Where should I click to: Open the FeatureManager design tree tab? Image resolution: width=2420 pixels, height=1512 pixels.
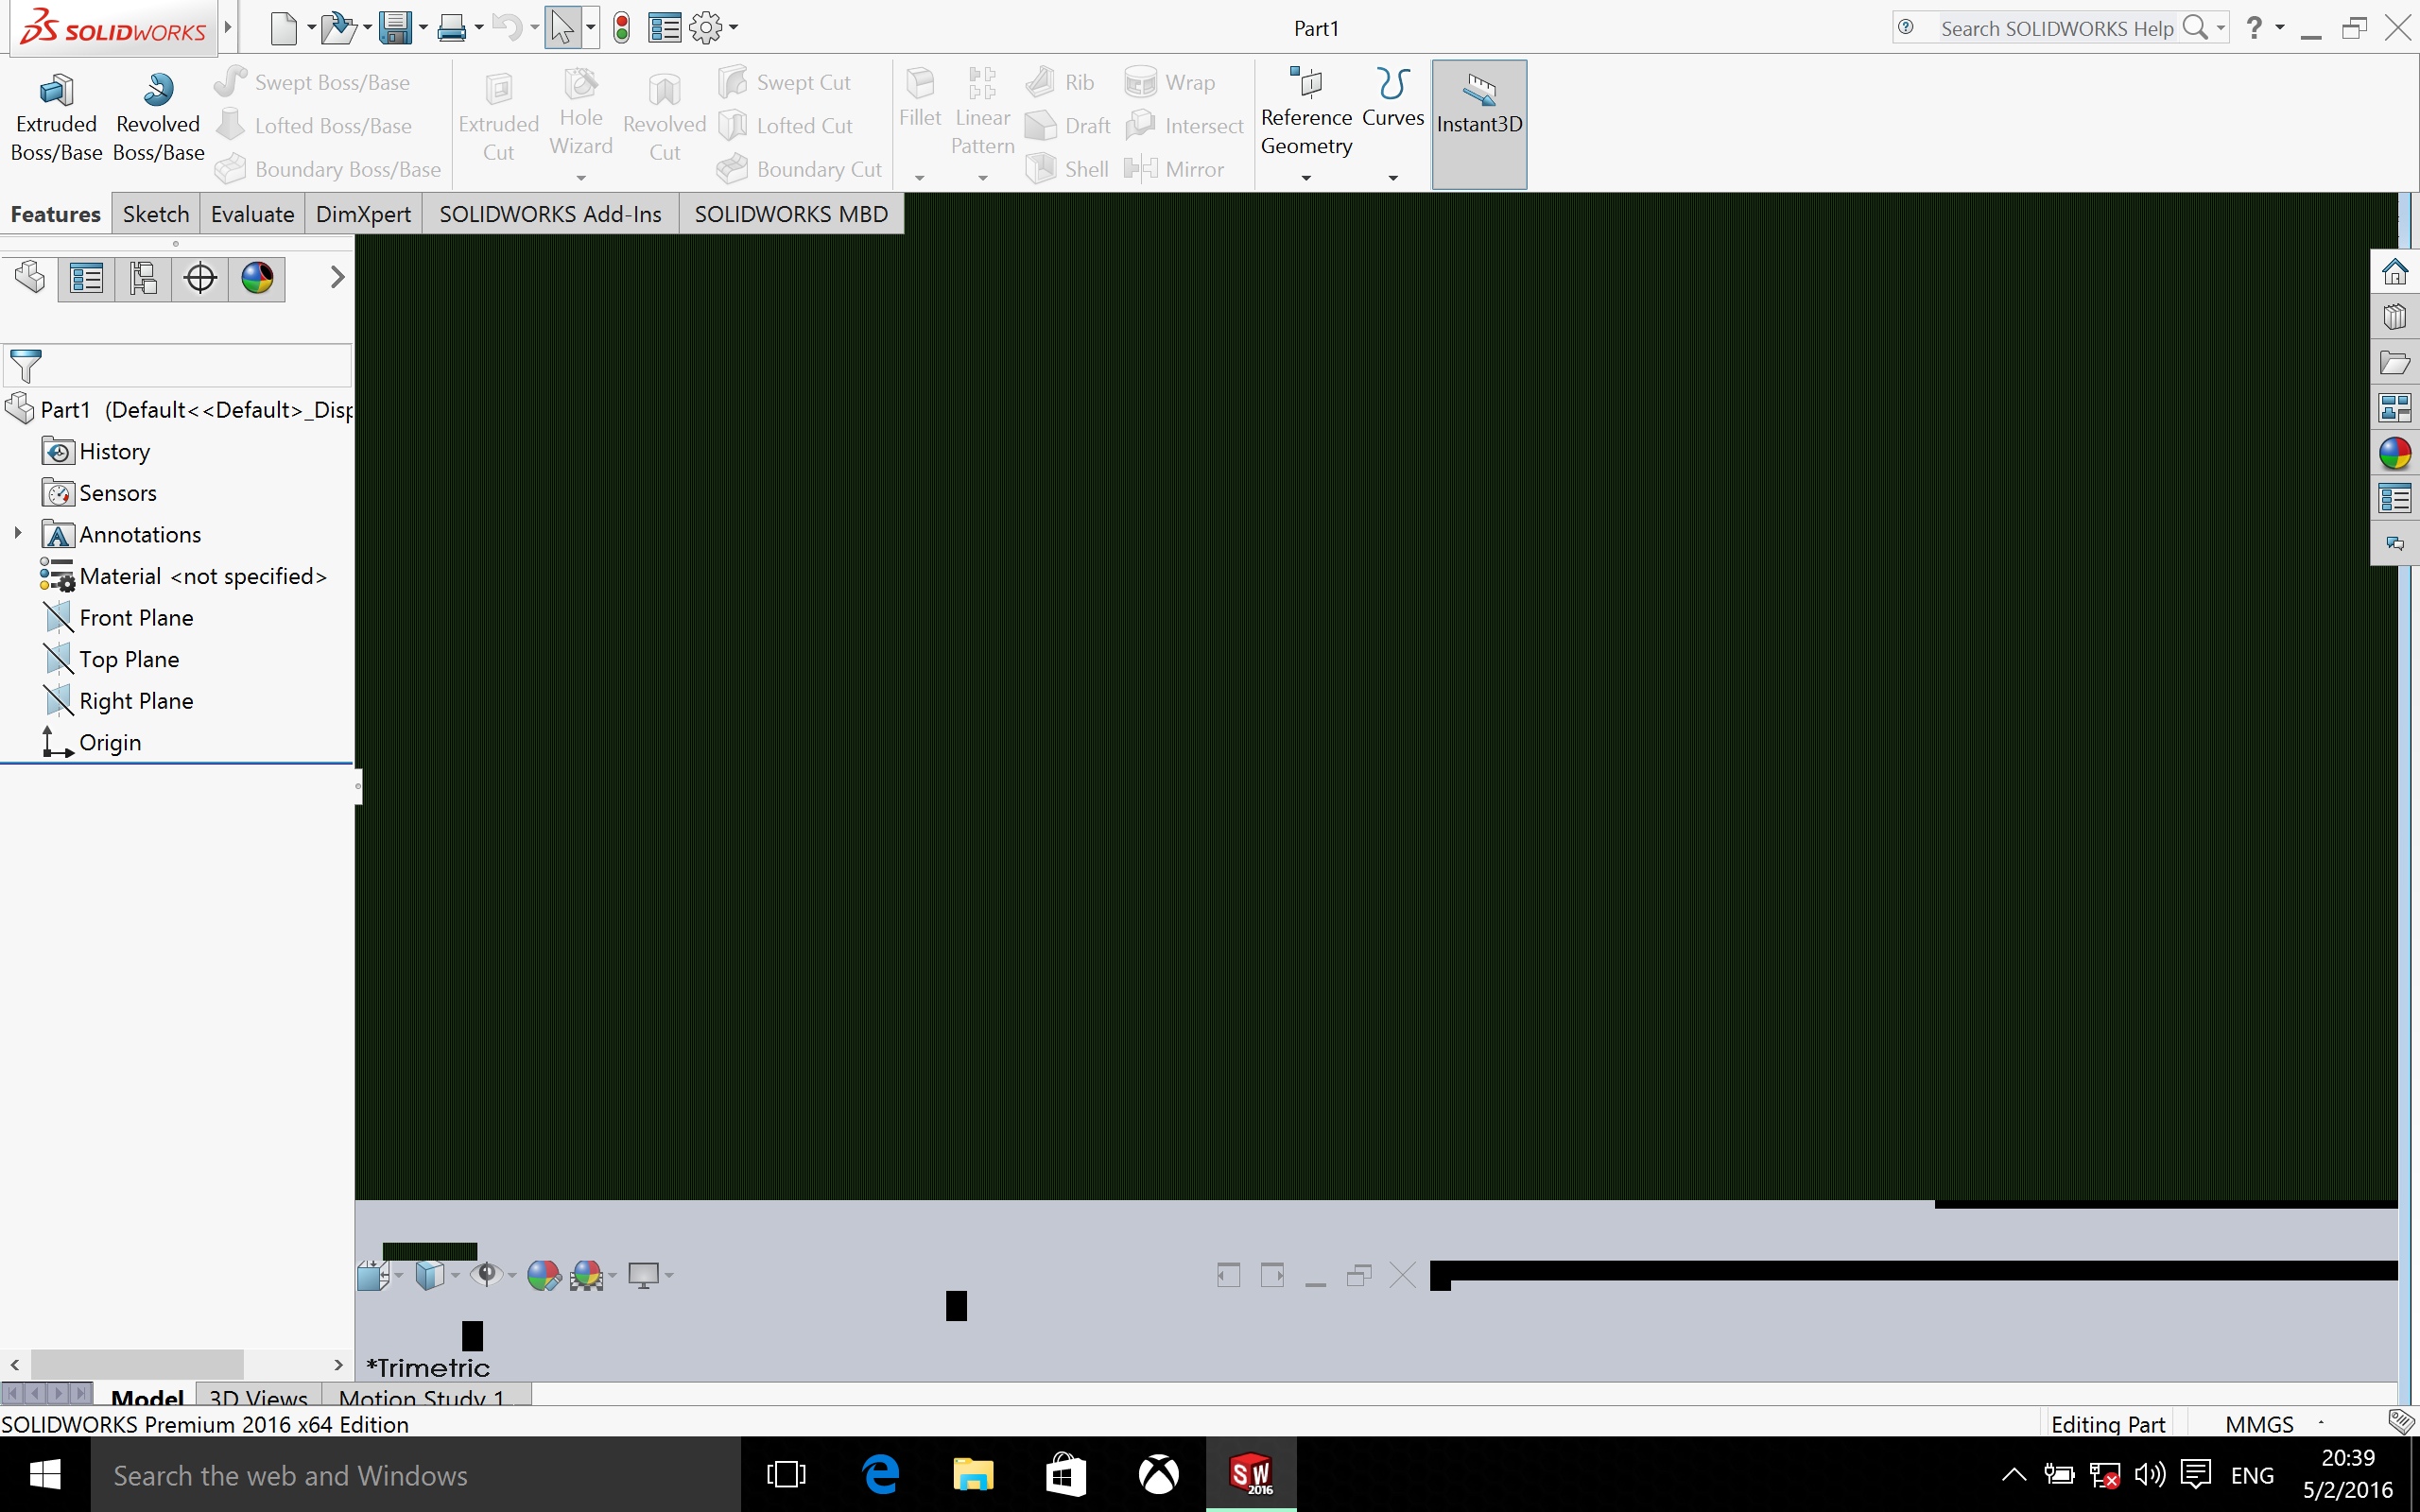(30, 278)
